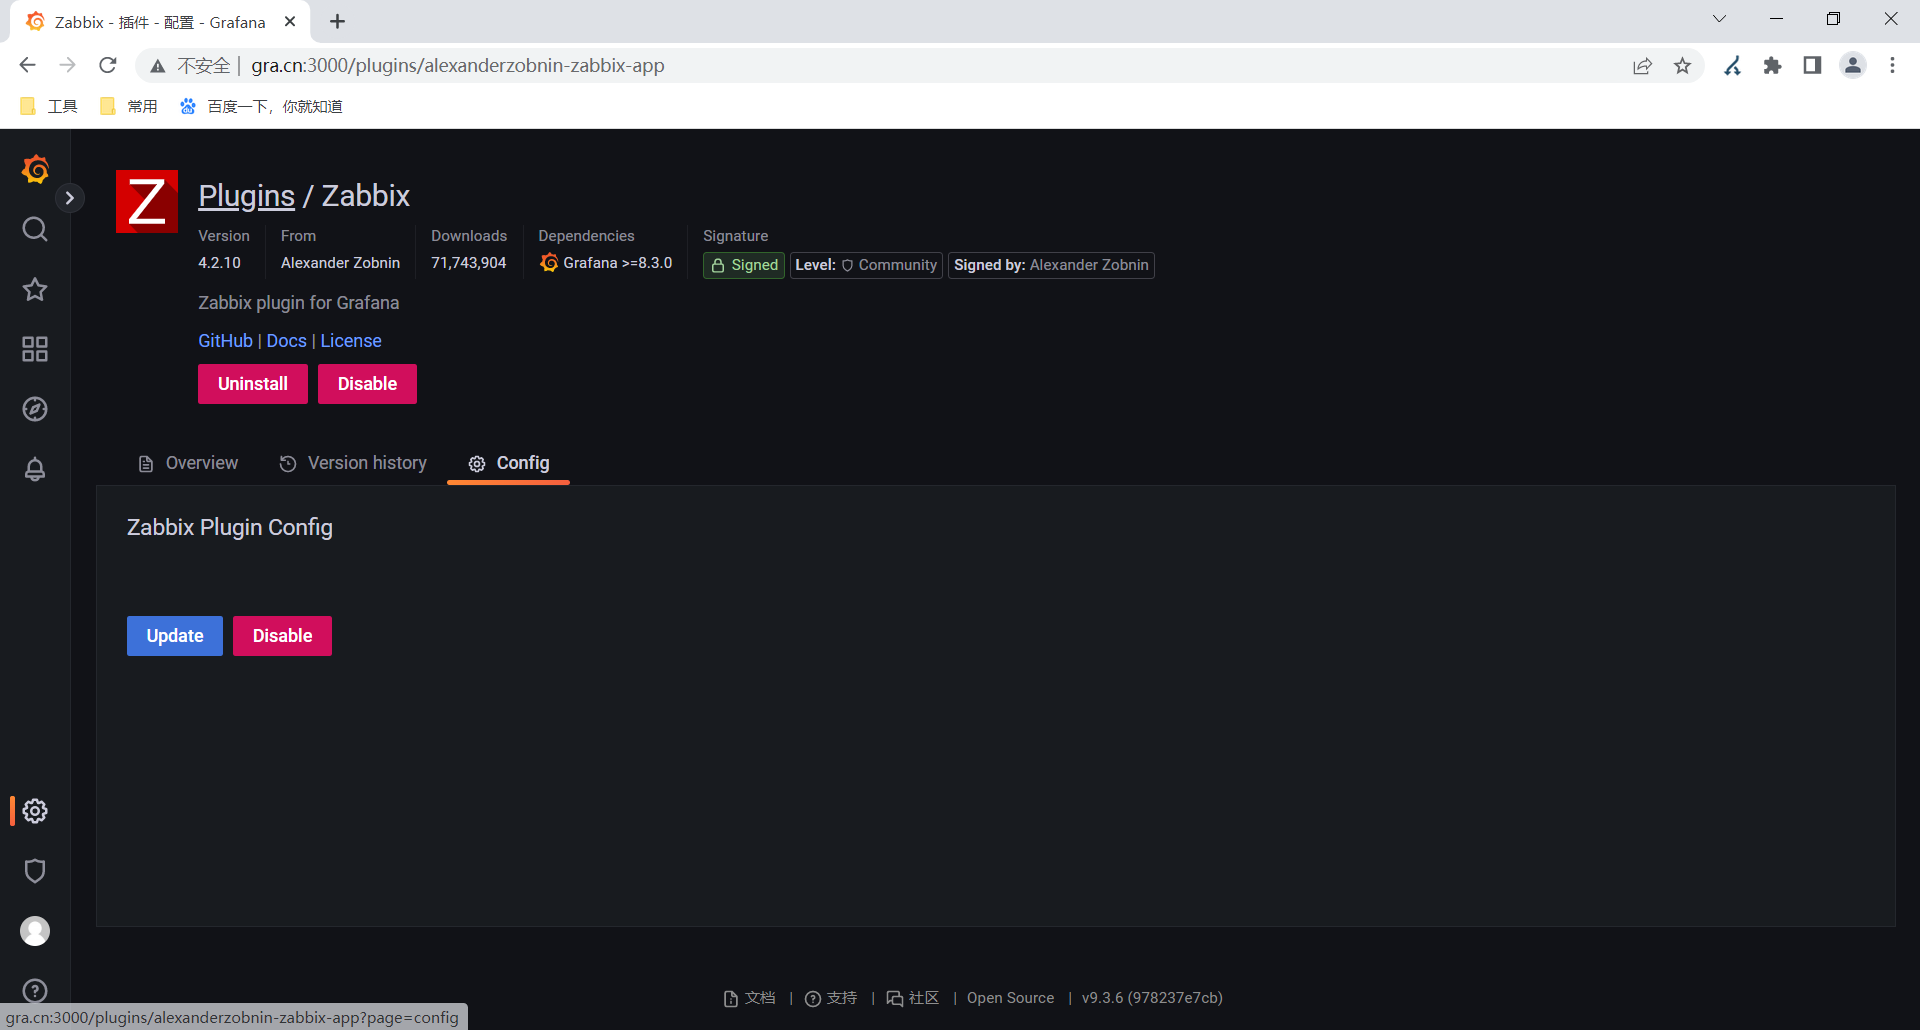The image size is (1920, 1030).
Task: Bookmark this page with the star icon
Action: (1683, 66)
